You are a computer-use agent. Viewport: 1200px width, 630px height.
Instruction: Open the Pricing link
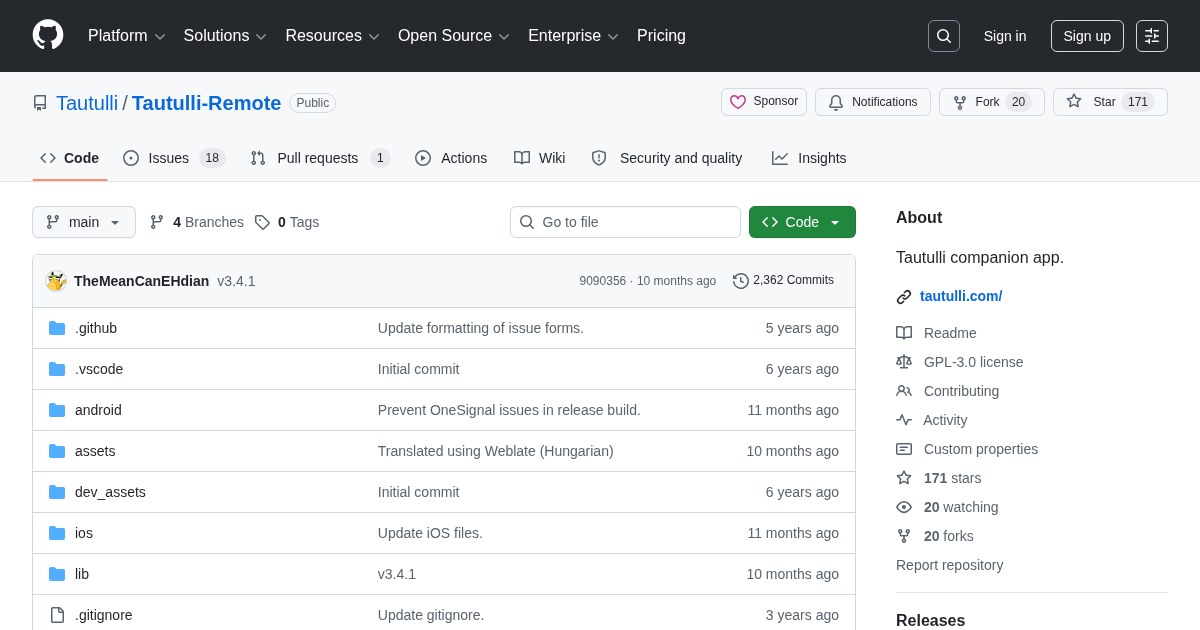(x=661, y=36)
